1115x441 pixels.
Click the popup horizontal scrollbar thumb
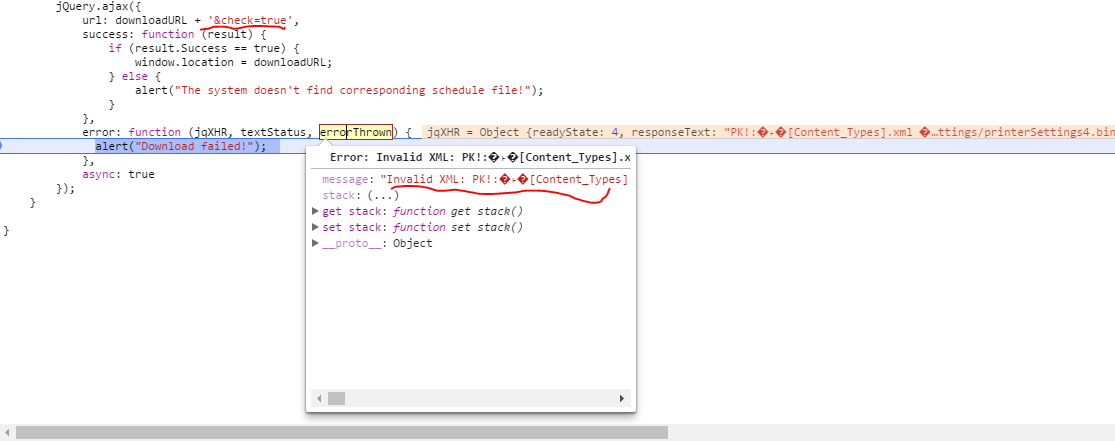337,398
